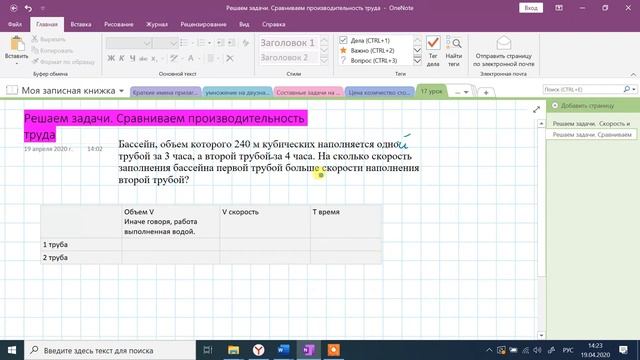The image size is (640, 360).
Task: Click the Вырезать (Cut) scissors icon
Action: (35, 39)
